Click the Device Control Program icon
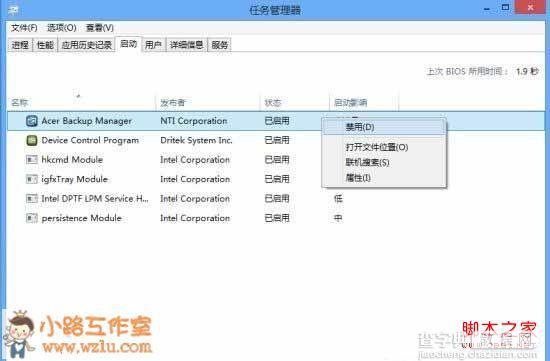The width and height of the screenshot is (550, 361). tap(32, 140)
